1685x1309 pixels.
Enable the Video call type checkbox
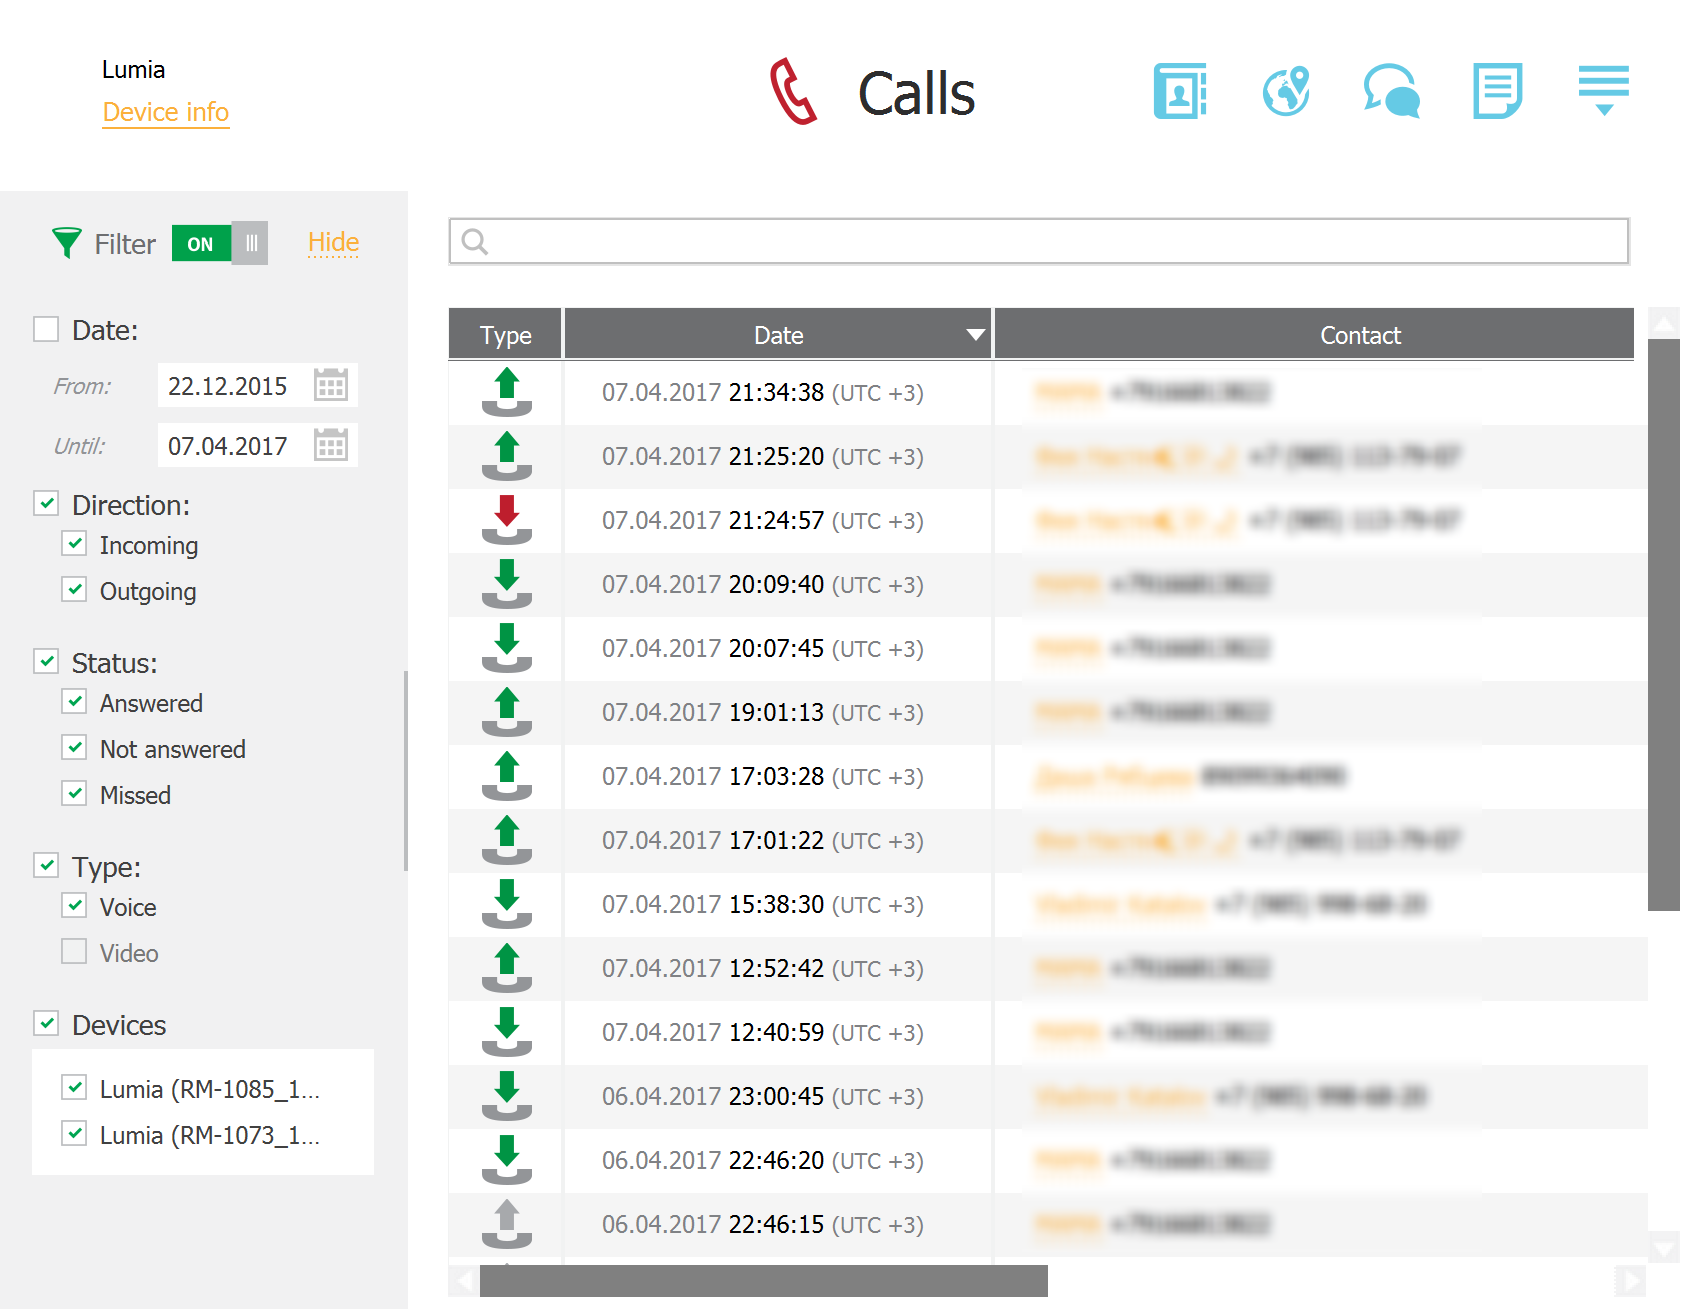pyautogui.click(x=75, y=951)
